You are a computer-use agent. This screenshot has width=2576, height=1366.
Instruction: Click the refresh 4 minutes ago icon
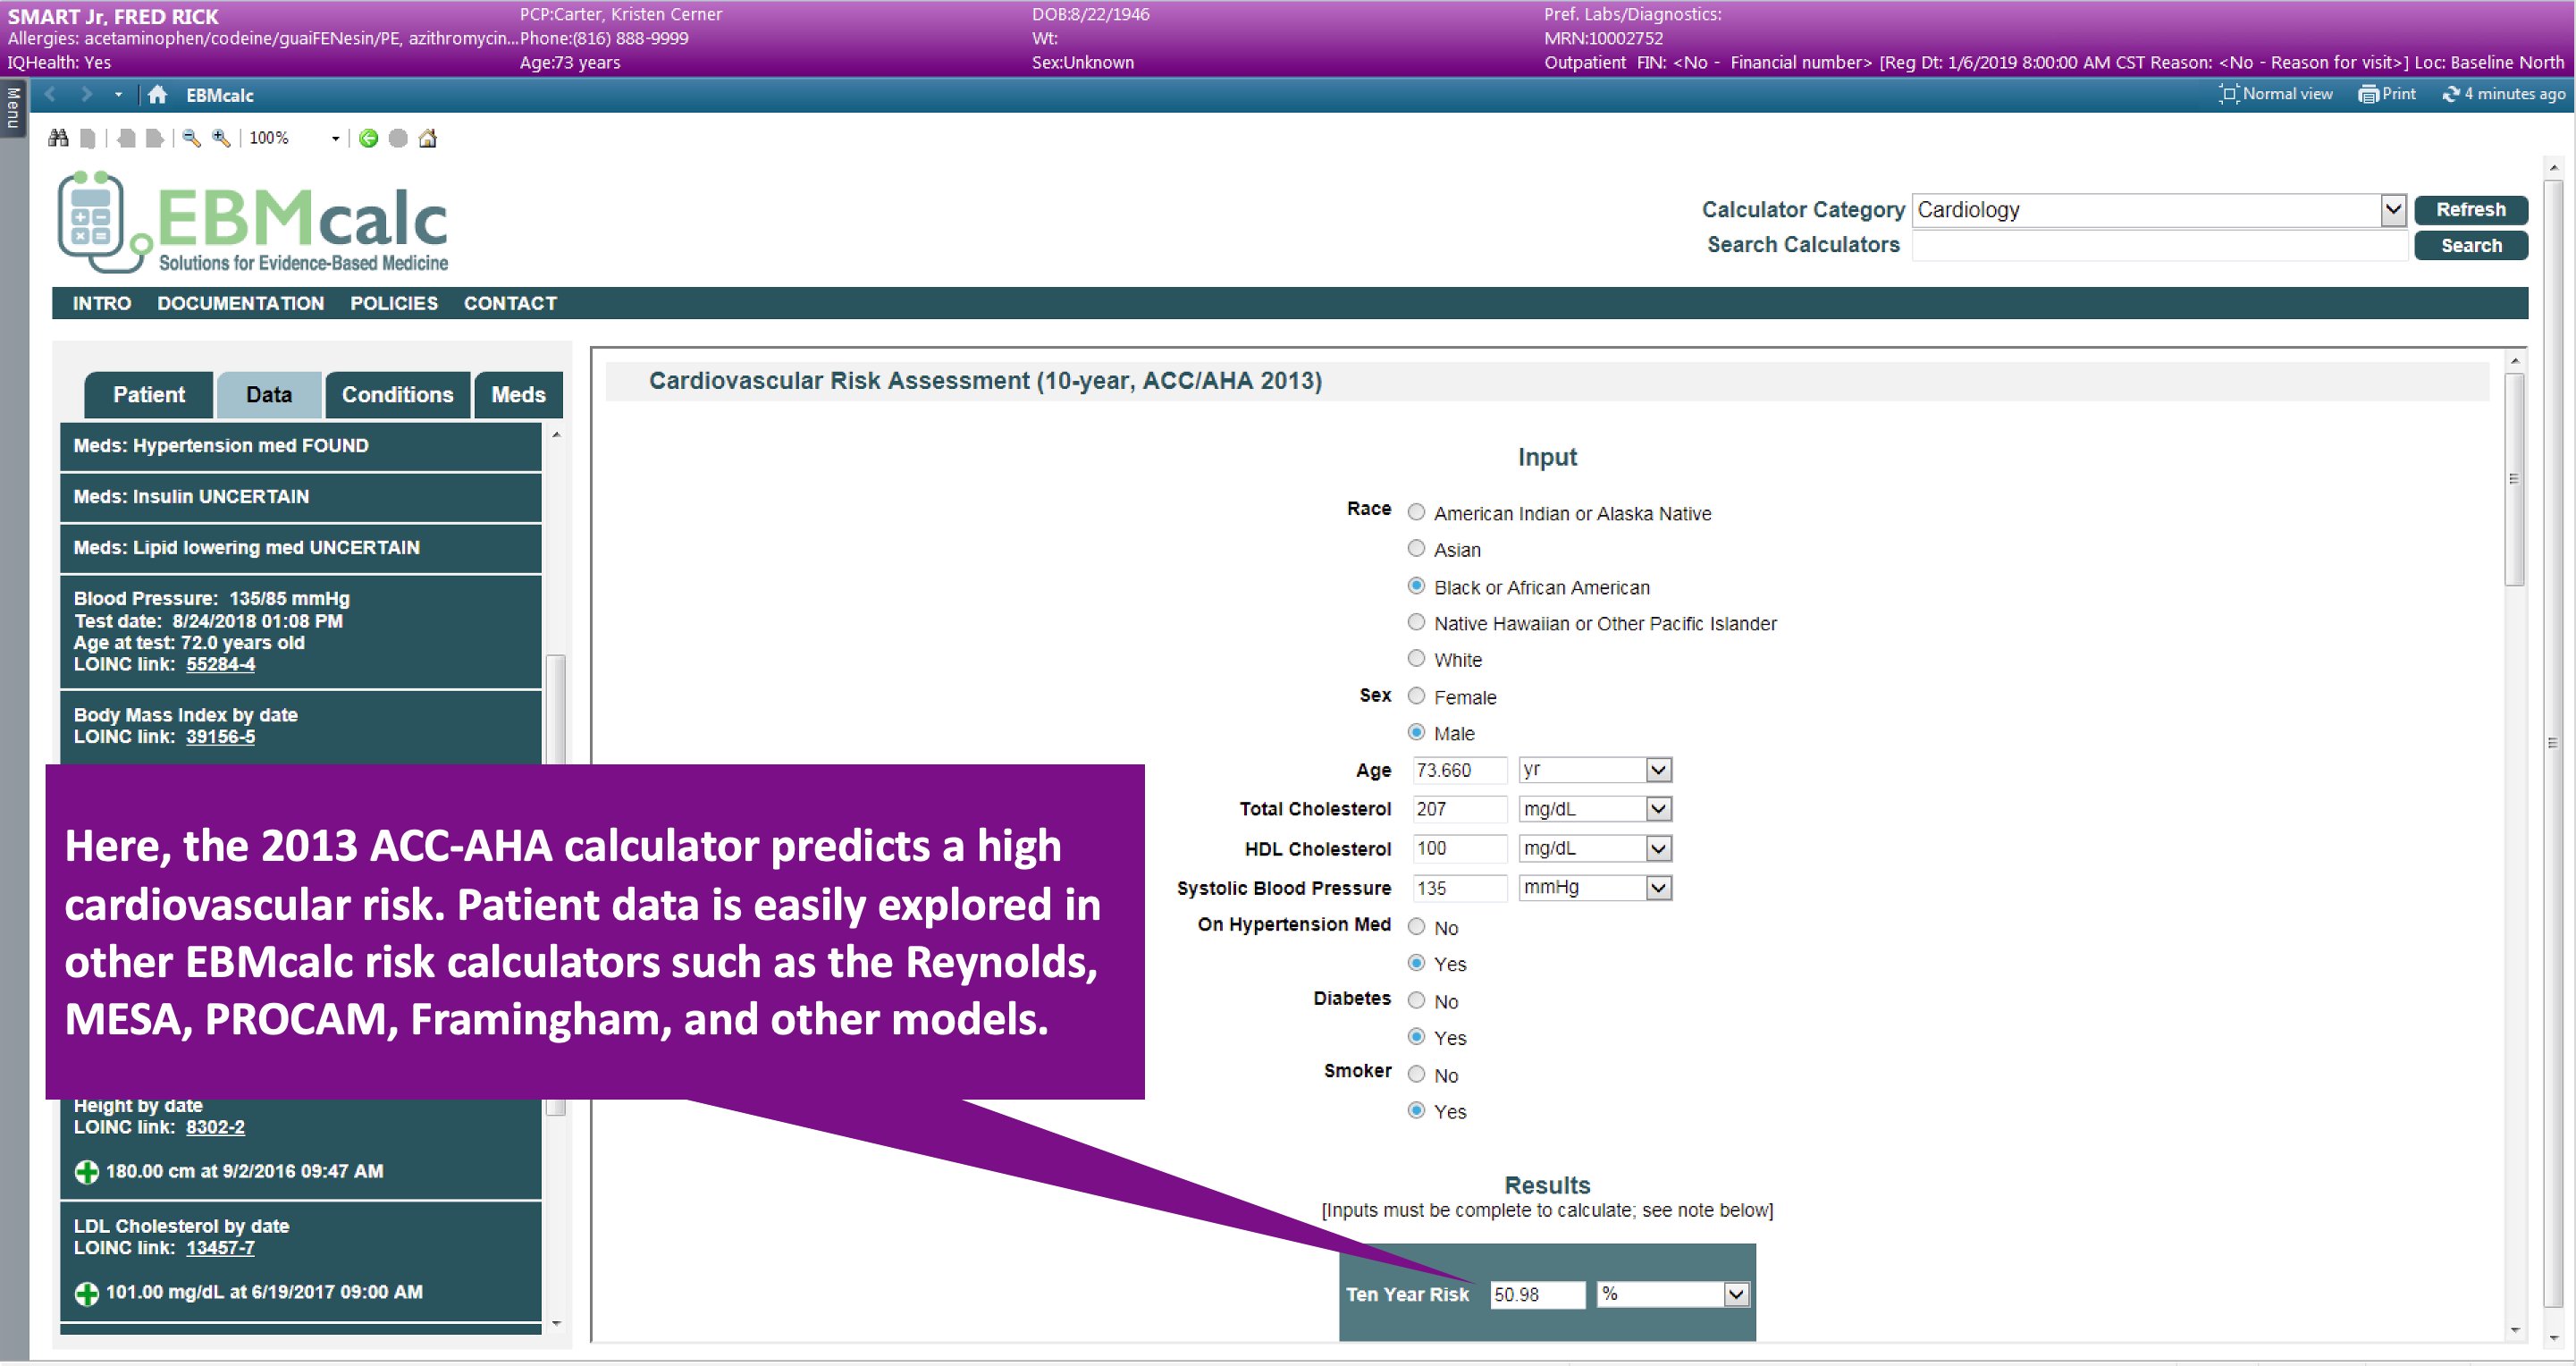click(2451, 94)
